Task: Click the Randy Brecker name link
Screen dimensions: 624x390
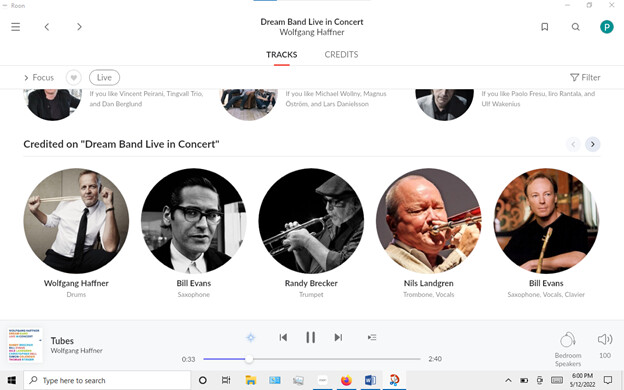Action: tap(311, 283)
